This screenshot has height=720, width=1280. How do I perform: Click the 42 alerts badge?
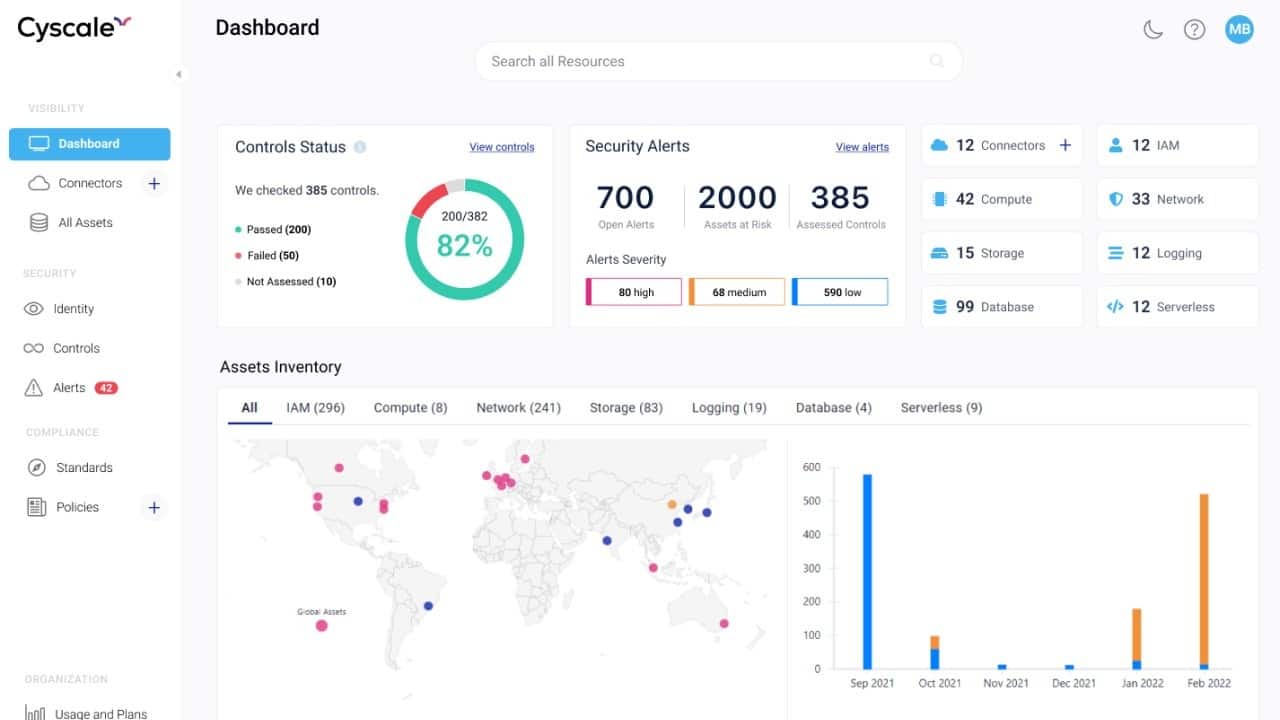tap(106, 388)
